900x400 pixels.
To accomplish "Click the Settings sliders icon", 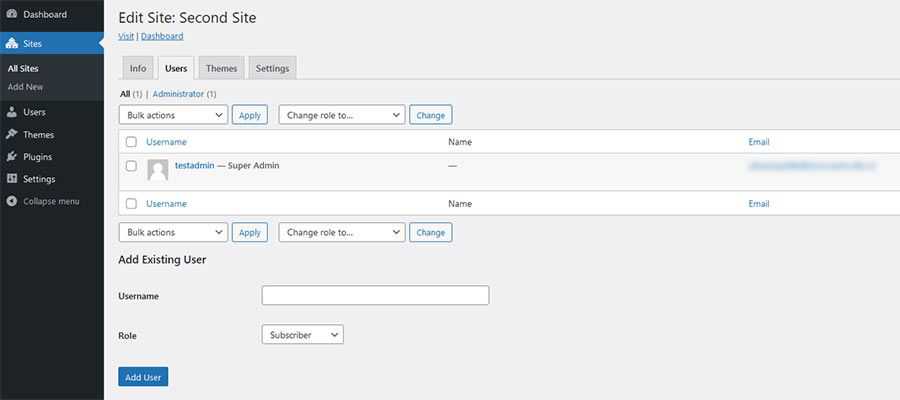I will [x=12, y=179].
